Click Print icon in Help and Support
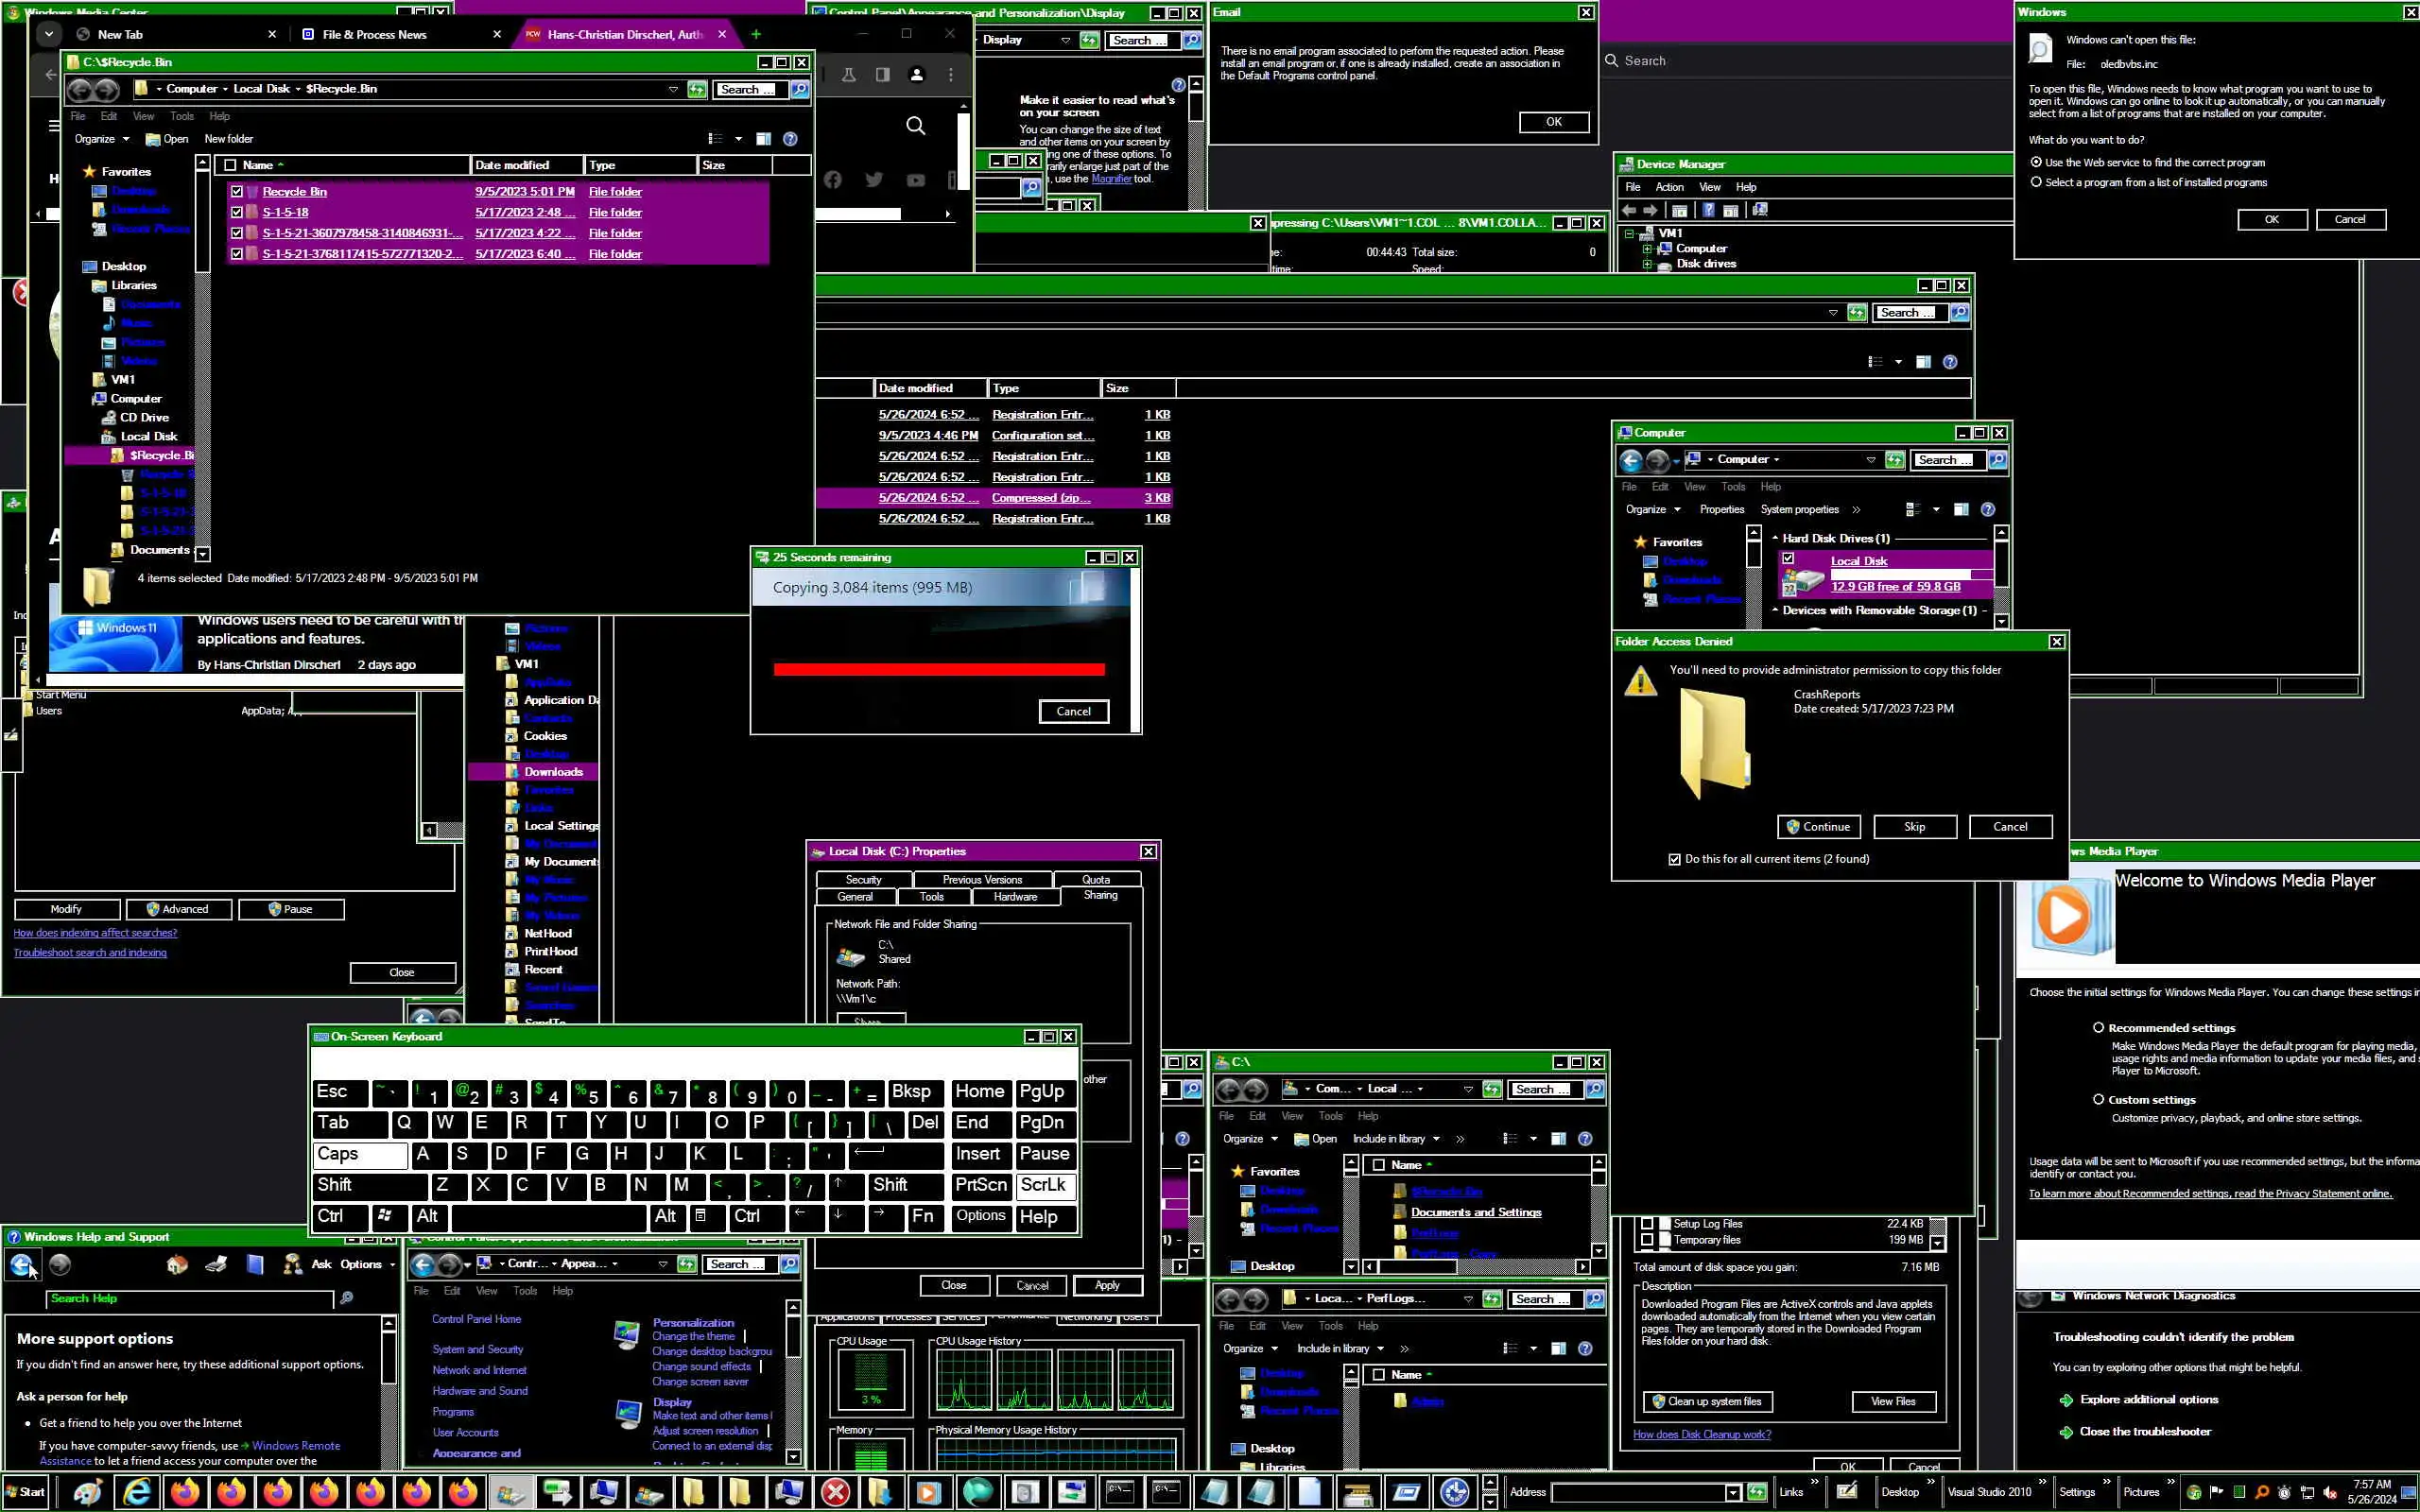Viewport: 2420px width, 1512px height. click(x=216, y=1265)
